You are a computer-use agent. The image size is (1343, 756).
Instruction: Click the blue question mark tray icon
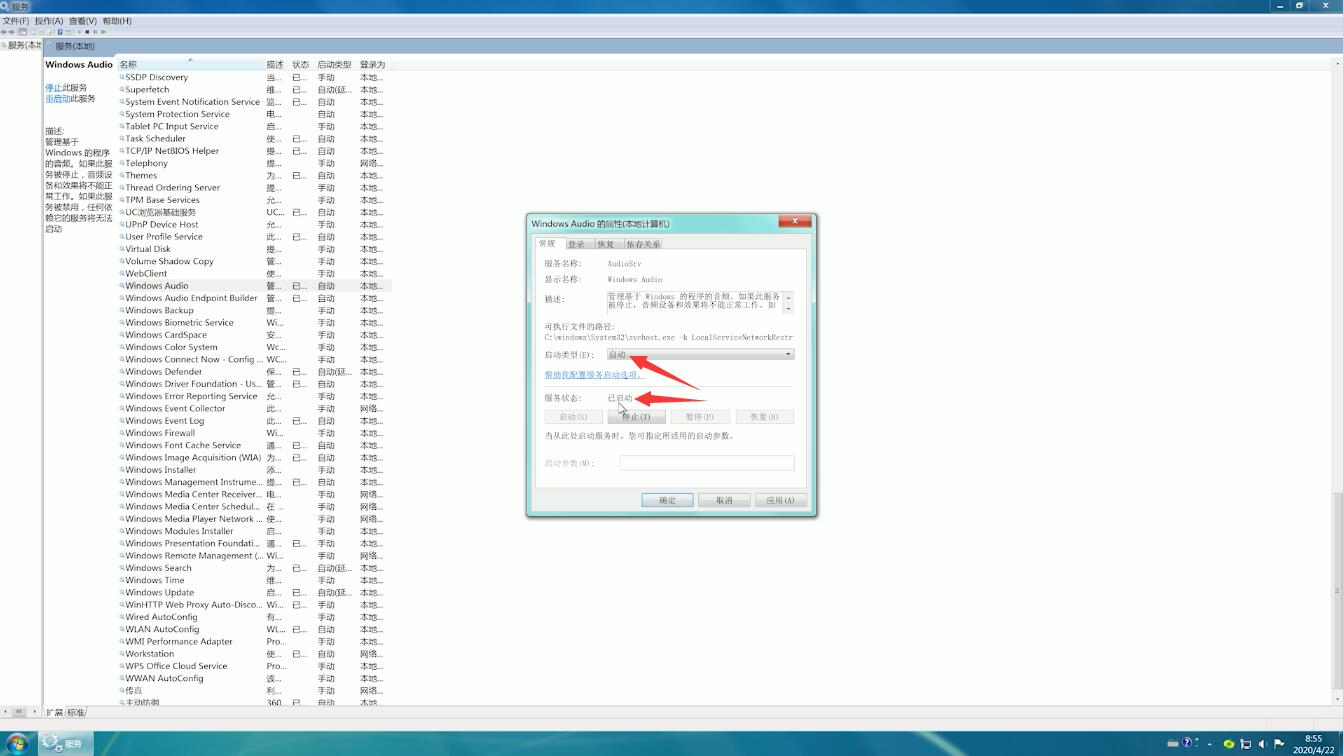click(x=1187, y=743)
